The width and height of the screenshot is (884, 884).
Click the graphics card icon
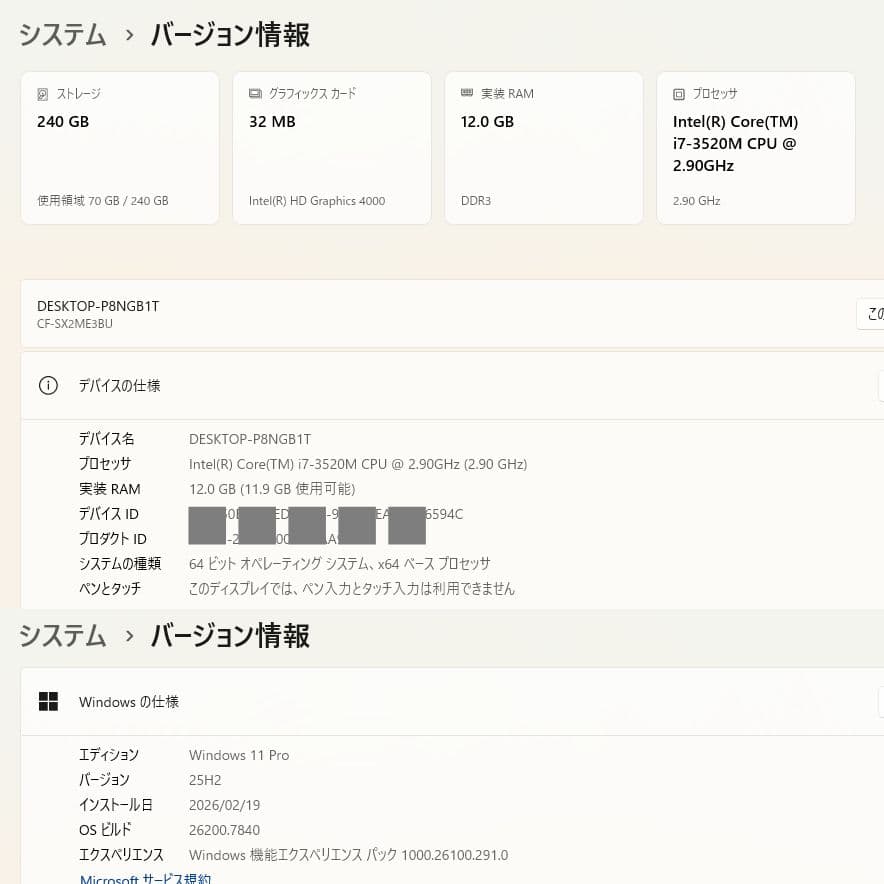[255, 93]
